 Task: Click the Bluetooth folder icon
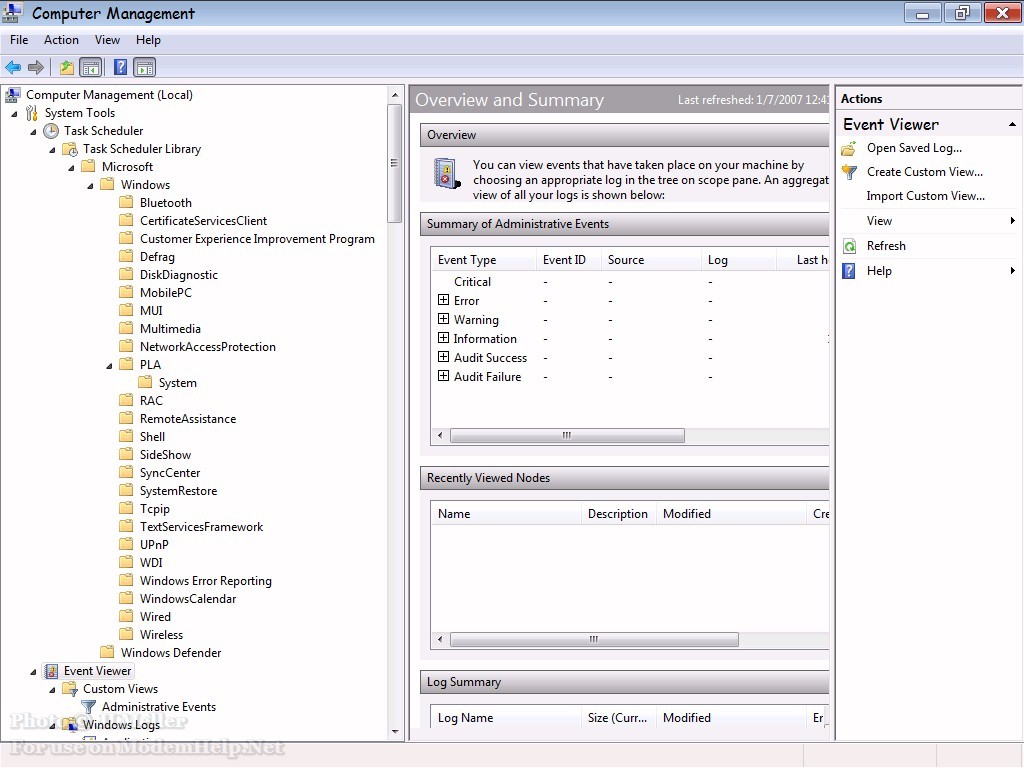click(127, 202)
